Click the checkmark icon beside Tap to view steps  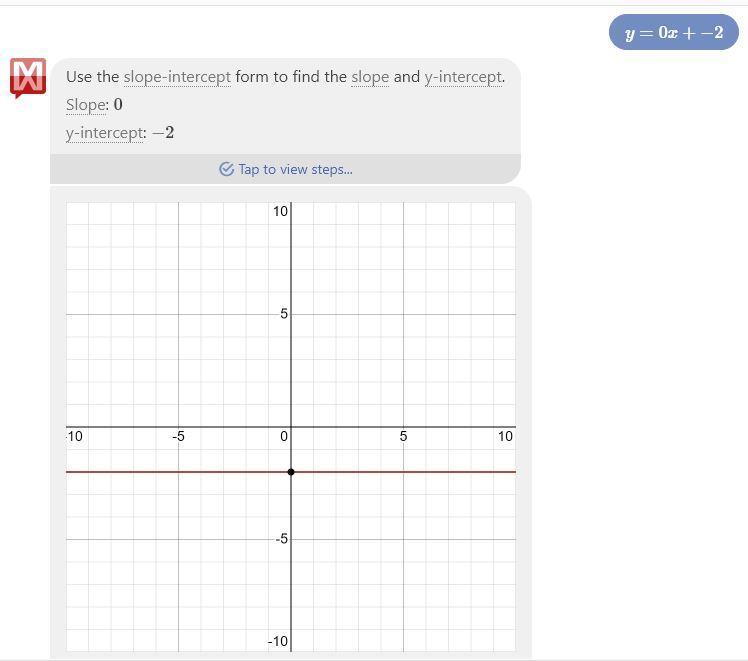(226, 170)
